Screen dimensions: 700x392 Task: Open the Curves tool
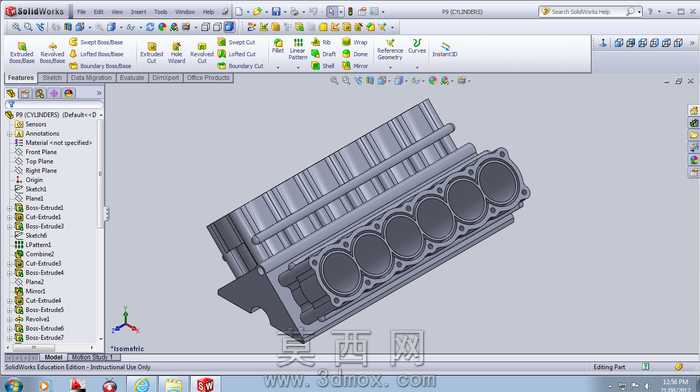pyautogui.click(x=417, y=46)
